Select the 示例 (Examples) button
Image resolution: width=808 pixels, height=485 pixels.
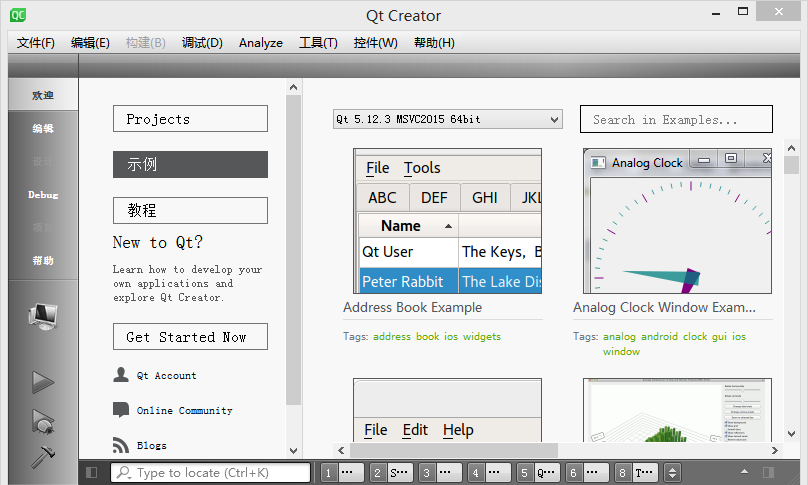point(190,164)
